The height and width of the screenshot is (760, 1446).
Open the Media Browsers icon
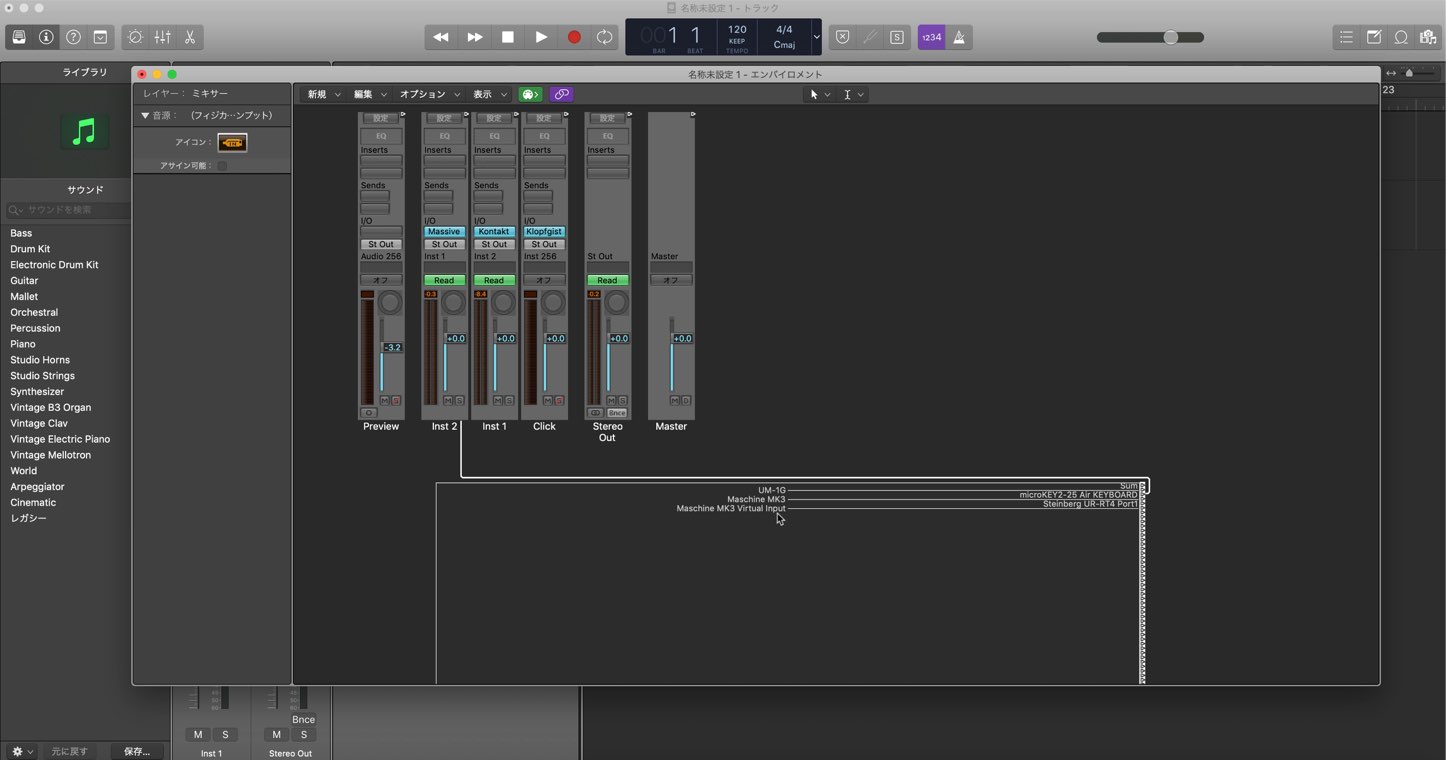click(x=1428, y=37)
